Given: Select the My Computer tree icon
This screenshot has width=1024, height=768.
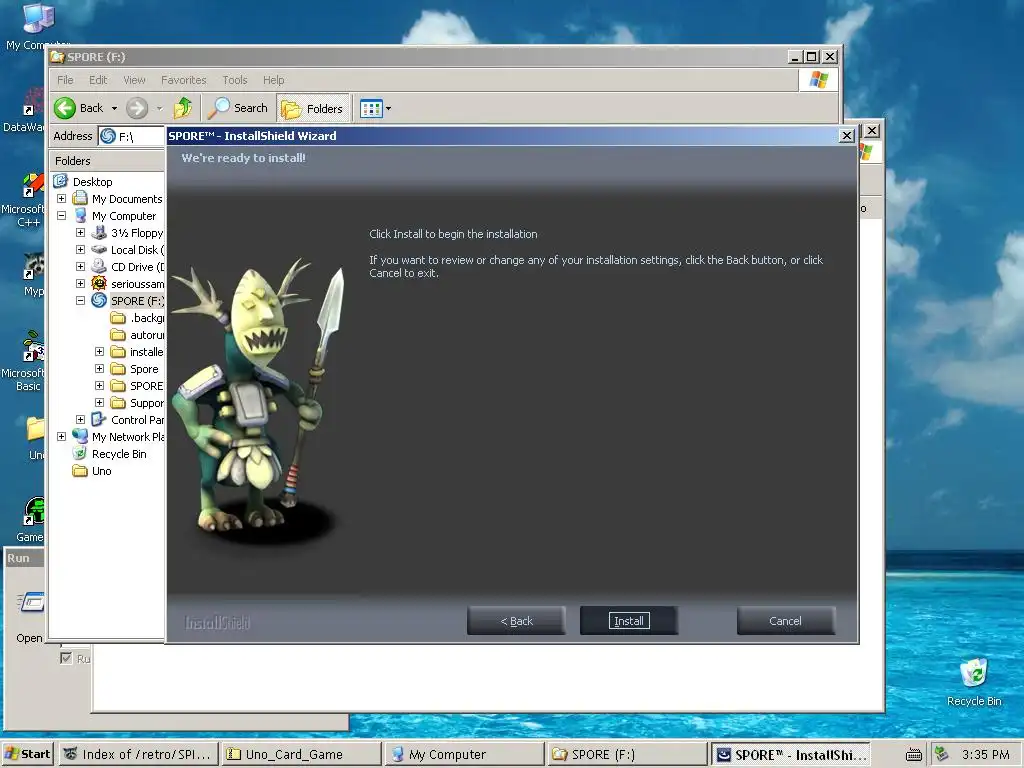Looking at the screenshot, I should click(x=80, y=215).
